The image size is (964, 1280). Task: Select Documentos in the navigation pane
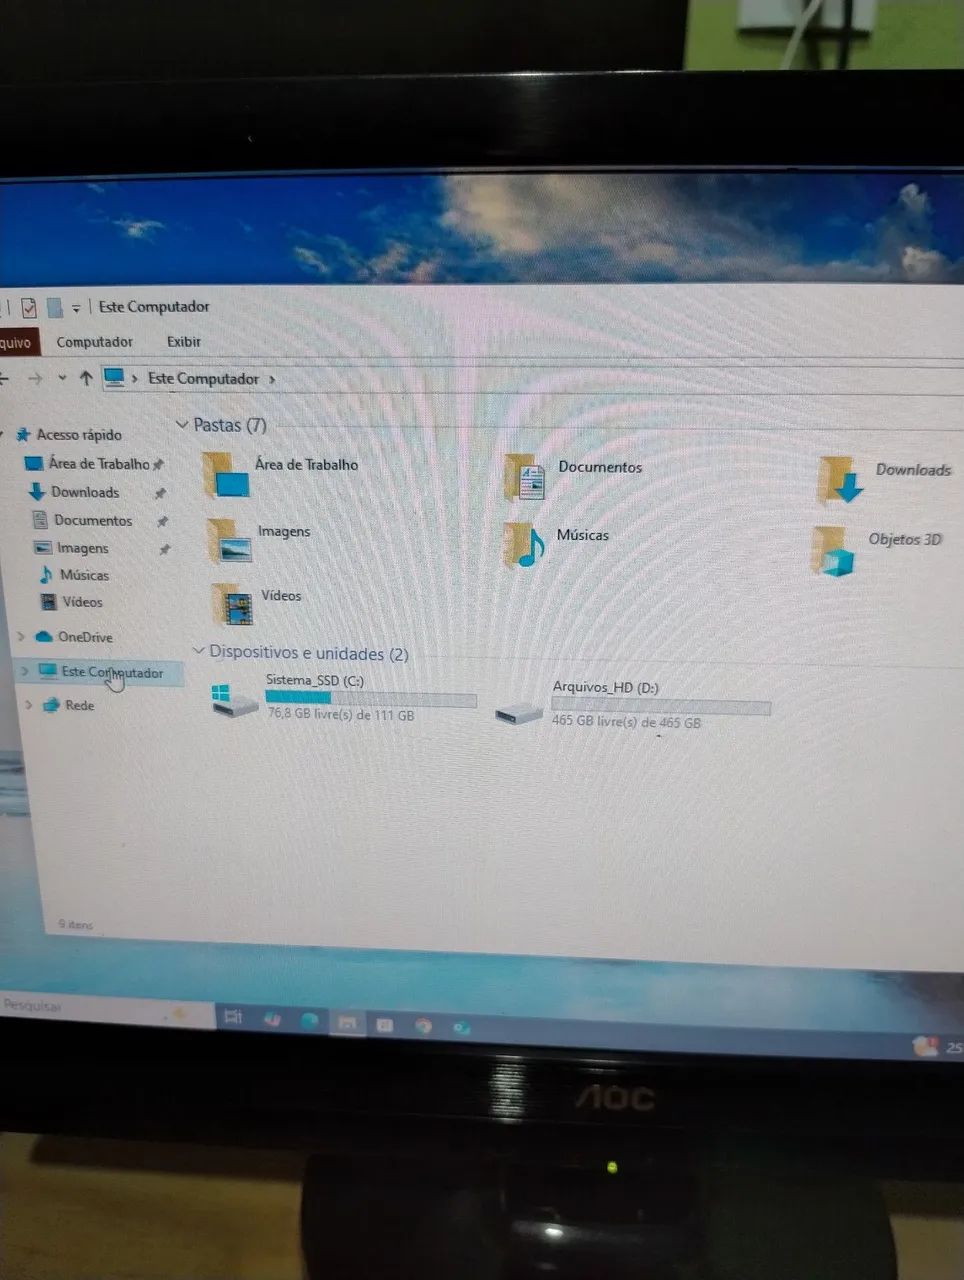(93, 520)
